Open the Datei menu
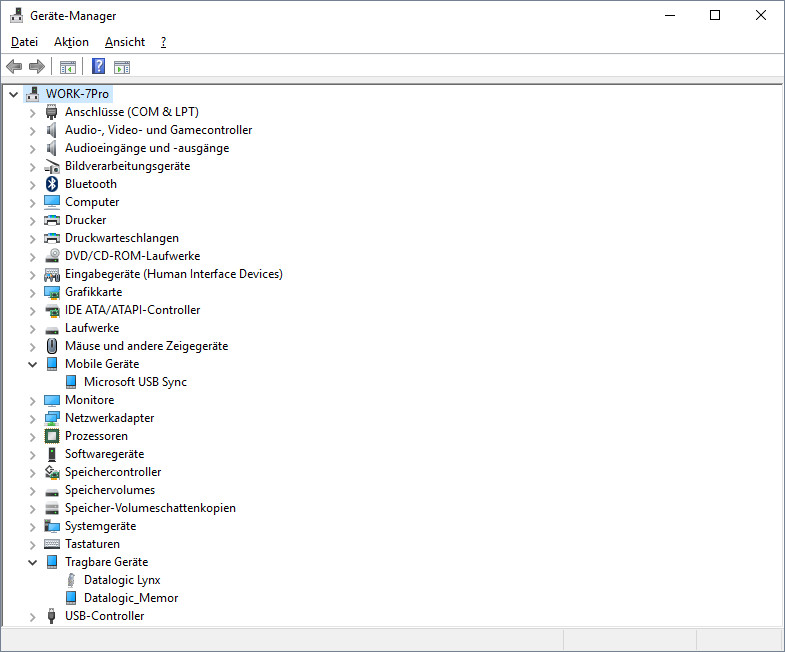785x652 pixels. [x=24, y=42]
